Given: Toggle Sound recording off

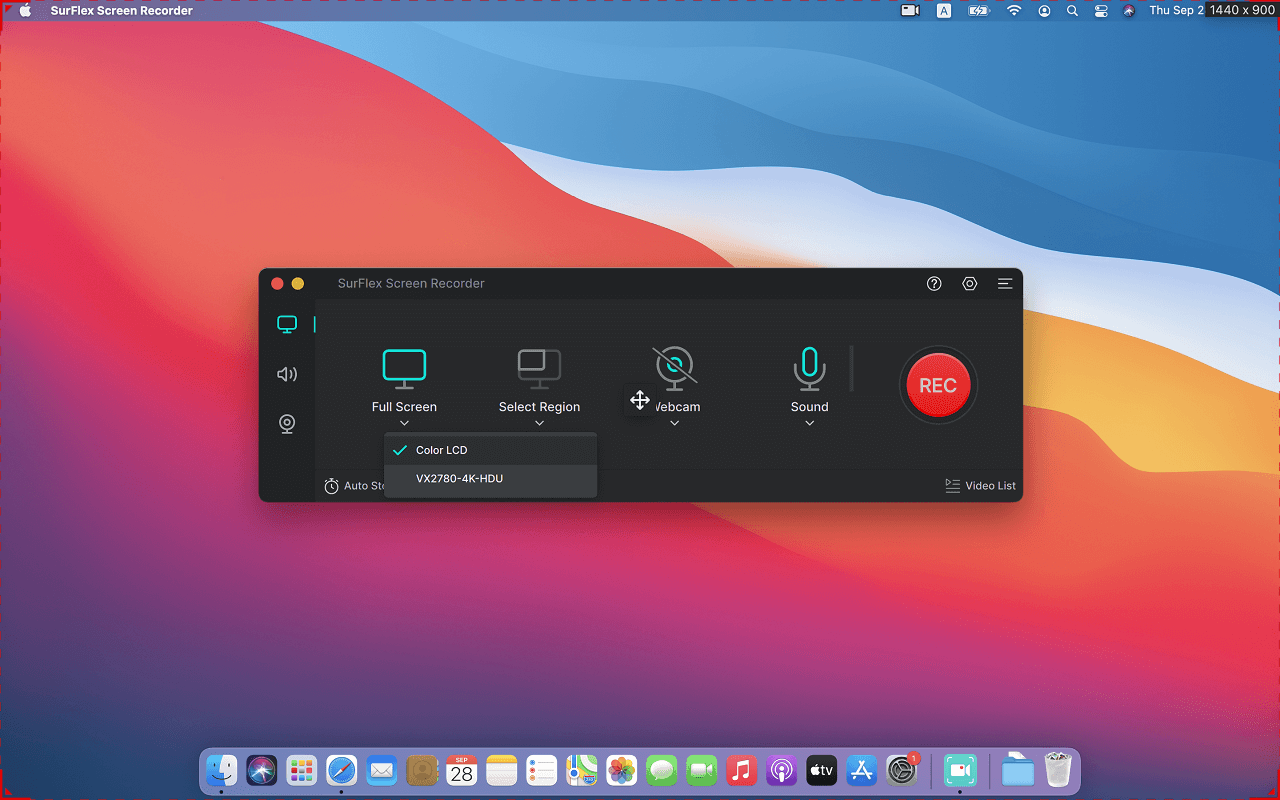Looking at the screenshot, I should 809,367.
